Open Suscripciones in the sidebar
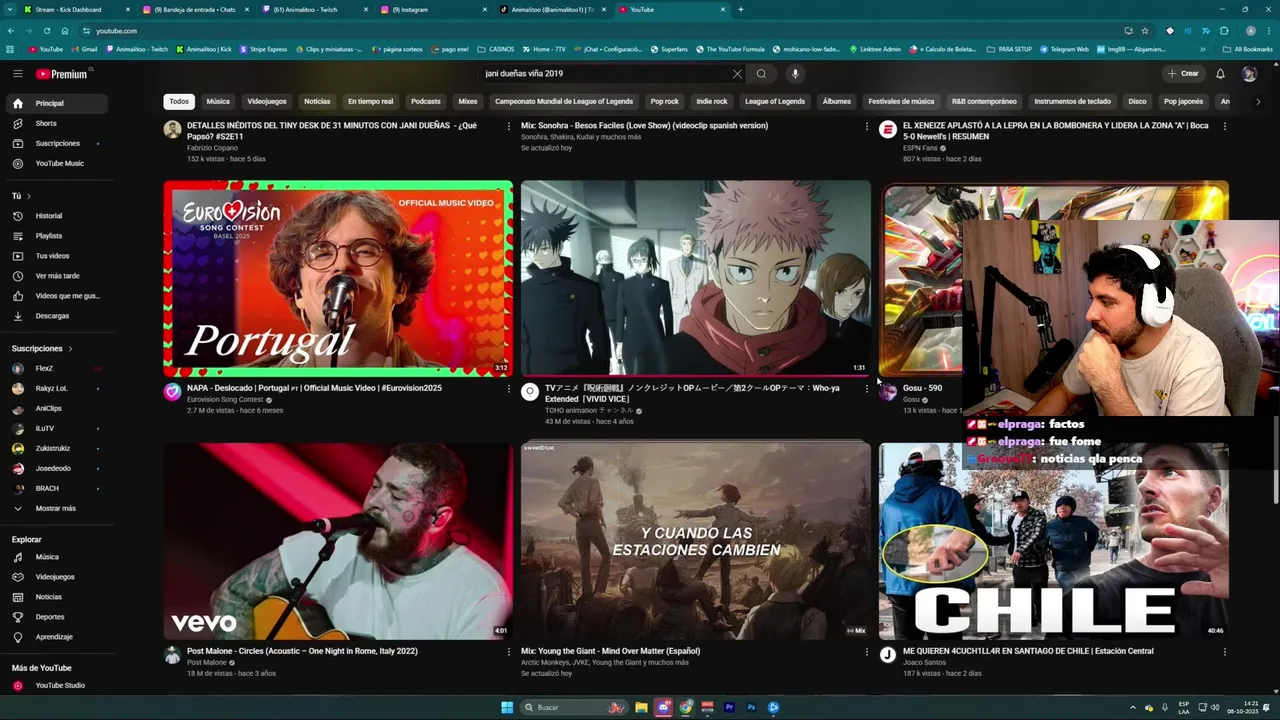This screenshot has width=1280, height=720. click(x=55, y=143)
